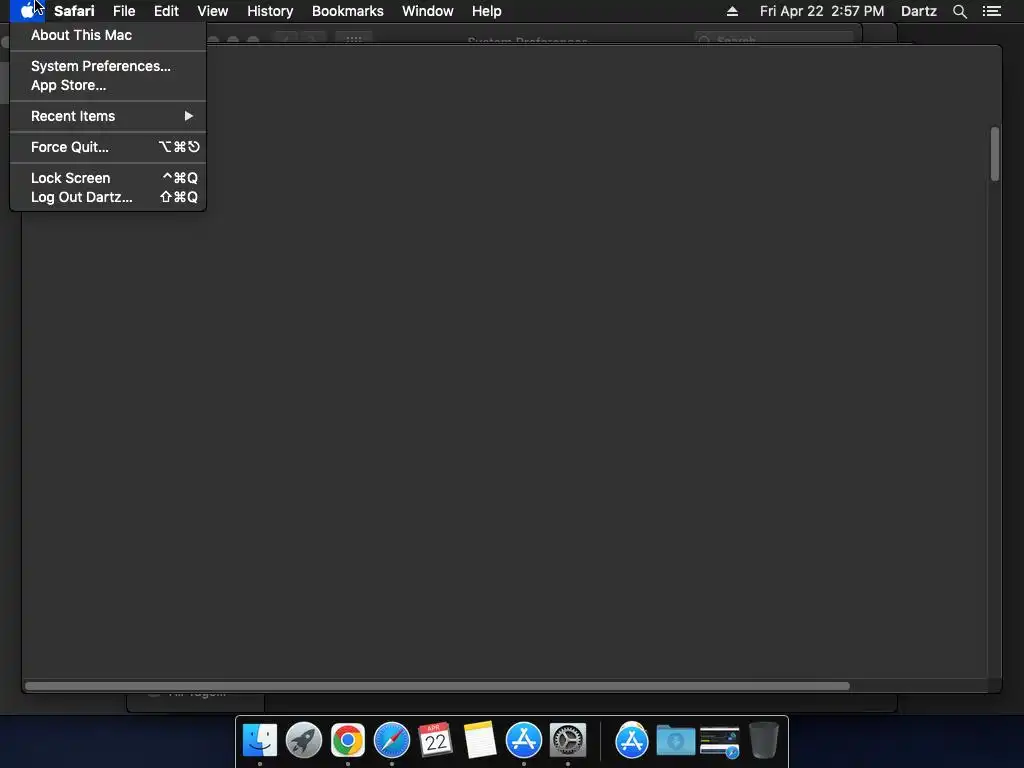Open System Preferences gear in Dock

pyautogui.click(x=568, y=740)
